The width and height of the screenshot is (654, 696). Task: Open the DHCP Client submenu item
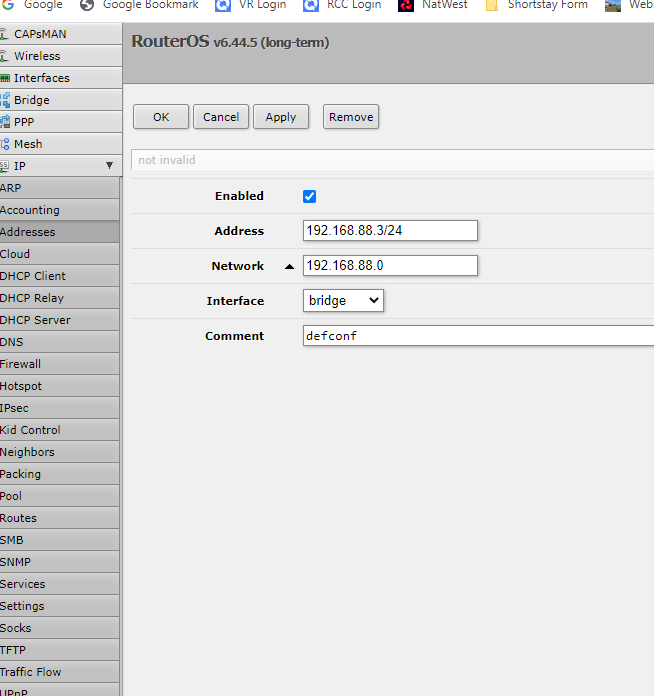59,276
